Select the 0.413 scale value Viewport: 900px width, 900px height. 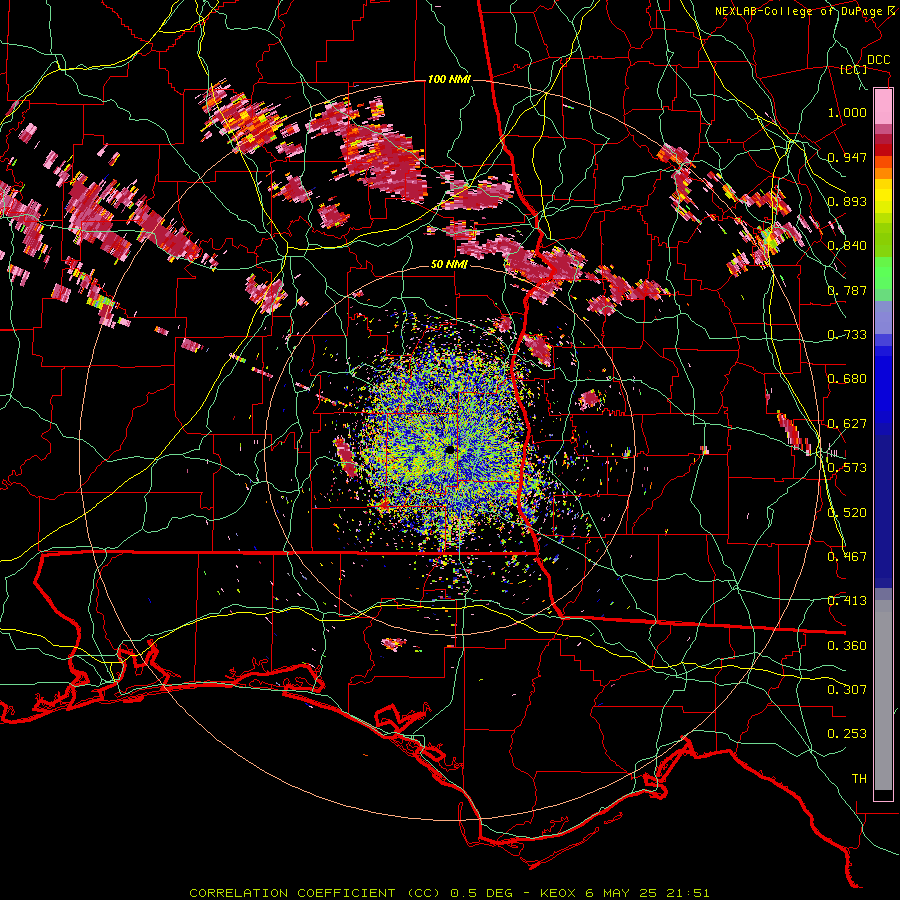[847, 601]
